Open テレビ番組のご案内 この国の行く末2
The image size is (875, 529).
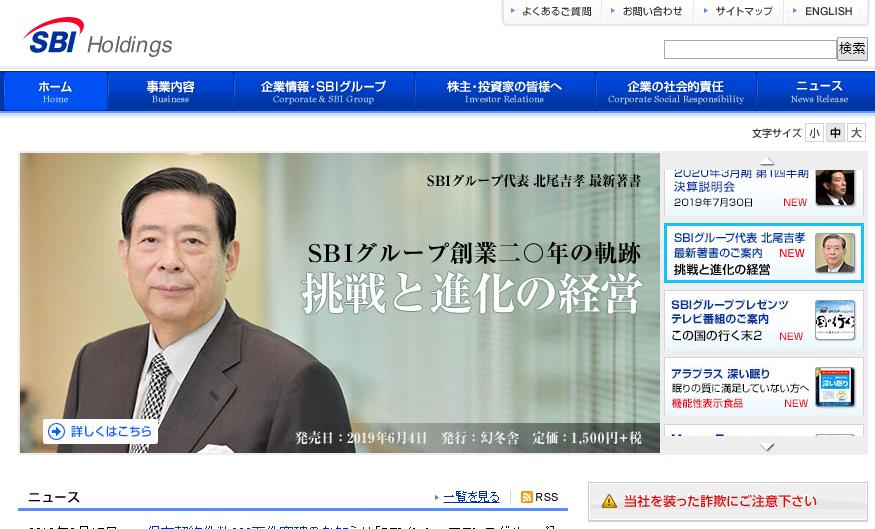click(763, 320)
